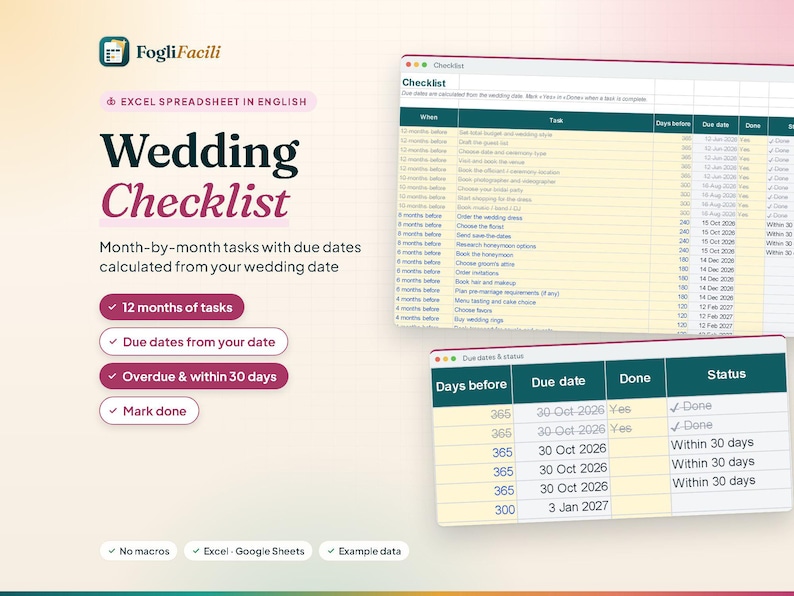Select 'Done' header in the Checklist window
The height and width of the screenshot is (596, 794).
coord(752,126)
